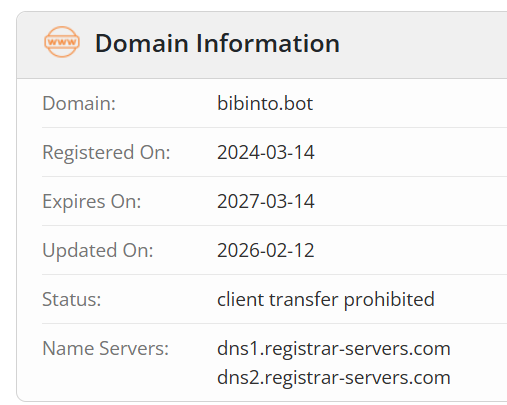Image resolution: width=507 pixels, height=405 pixels.
Task: Click the Updated On: label
Action: [98, 251]
